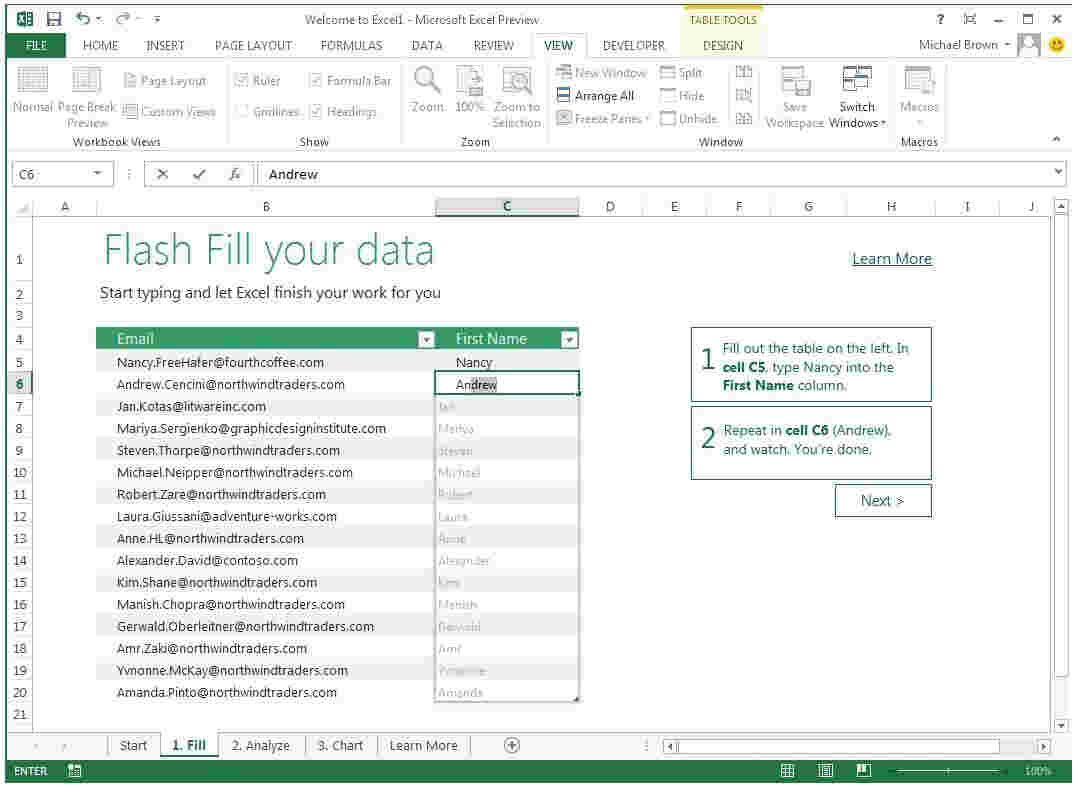Open the Email column filter dropdown
This screenshot has width=1078, height=792.
426,339
